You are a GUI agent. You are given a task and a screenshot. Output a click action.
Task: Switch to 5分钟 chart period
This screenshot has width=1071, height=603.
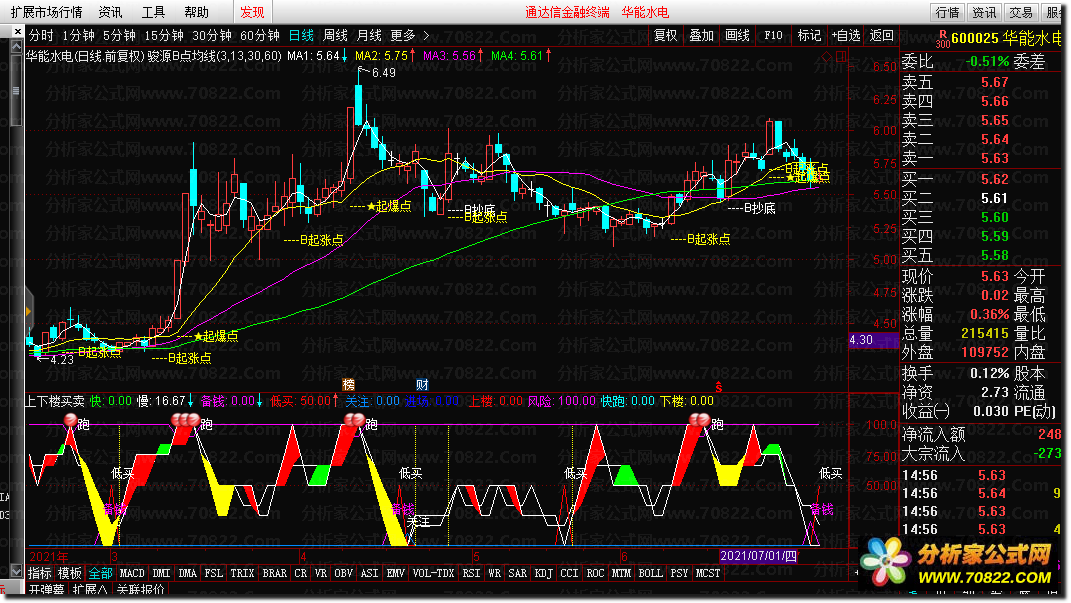[x=119, y=35]
